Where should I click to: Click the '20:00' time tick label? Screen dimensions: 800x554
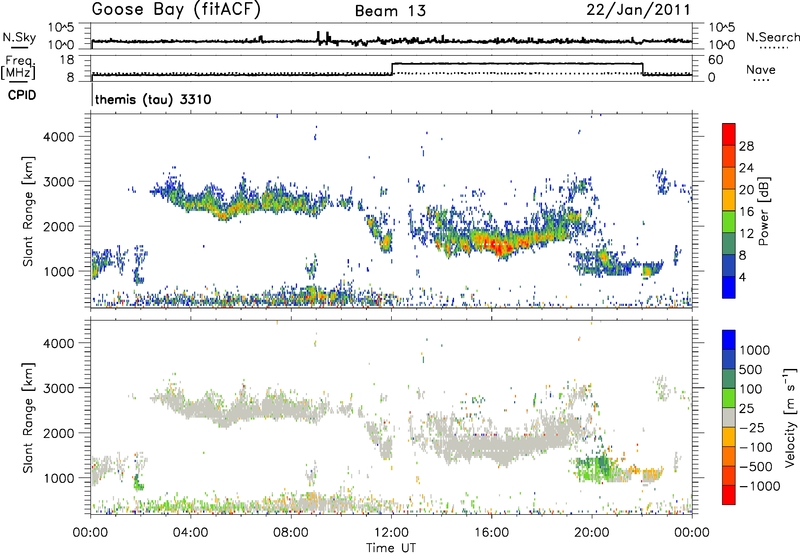(592, 533)
